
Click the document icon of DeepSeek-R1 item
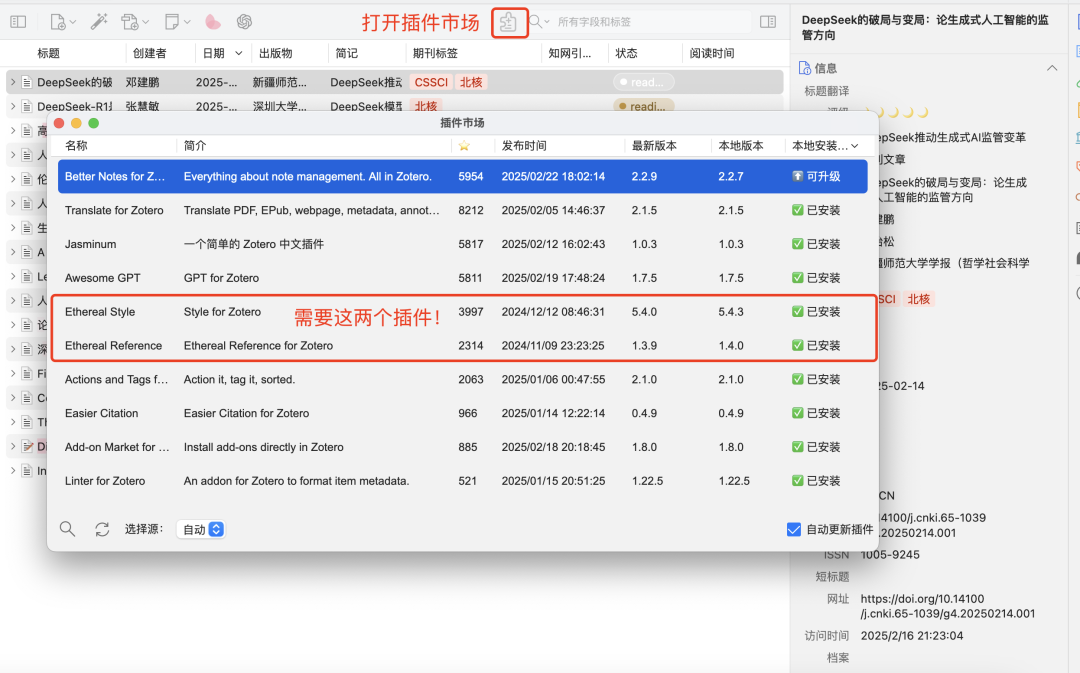tap(27, 106)
